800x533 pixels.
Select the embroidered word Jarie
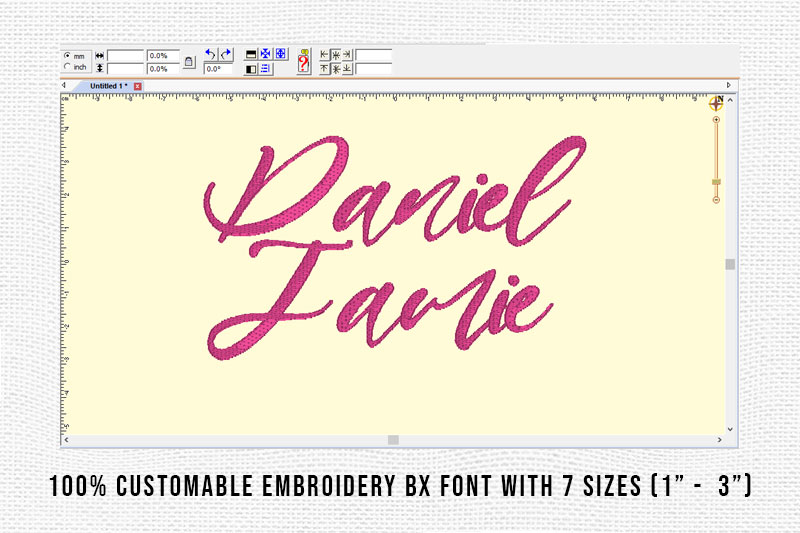pos(380,301)
